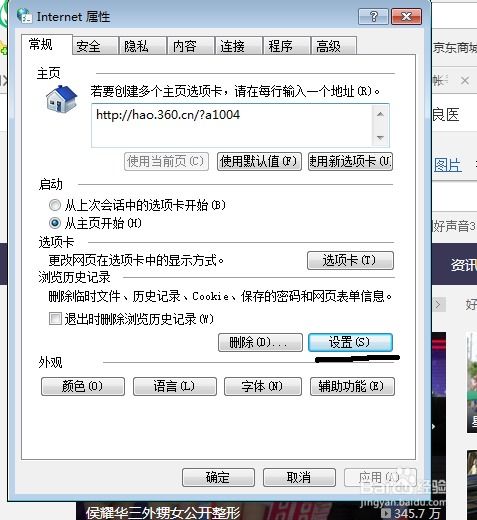Image resolution: width=477 pixels, height=520 pixels.
Task: Click the help question mark button
Action: 373,16
